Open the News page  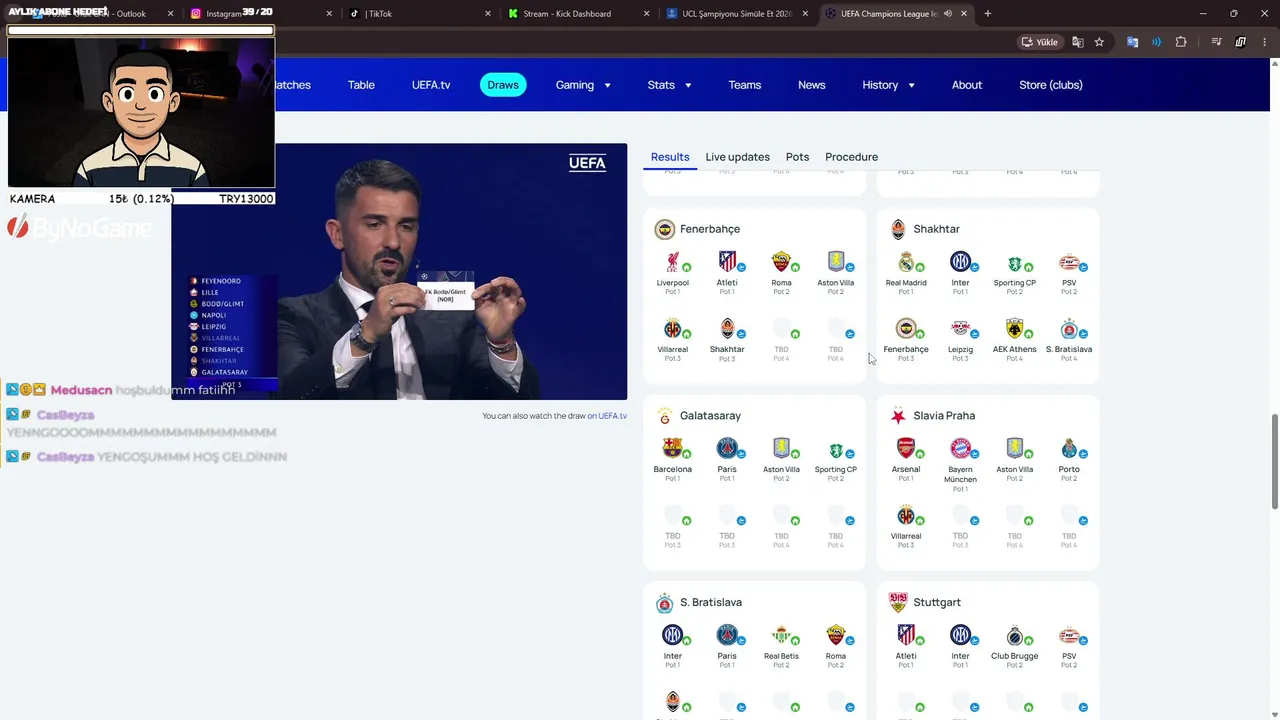tap(812, 85)
